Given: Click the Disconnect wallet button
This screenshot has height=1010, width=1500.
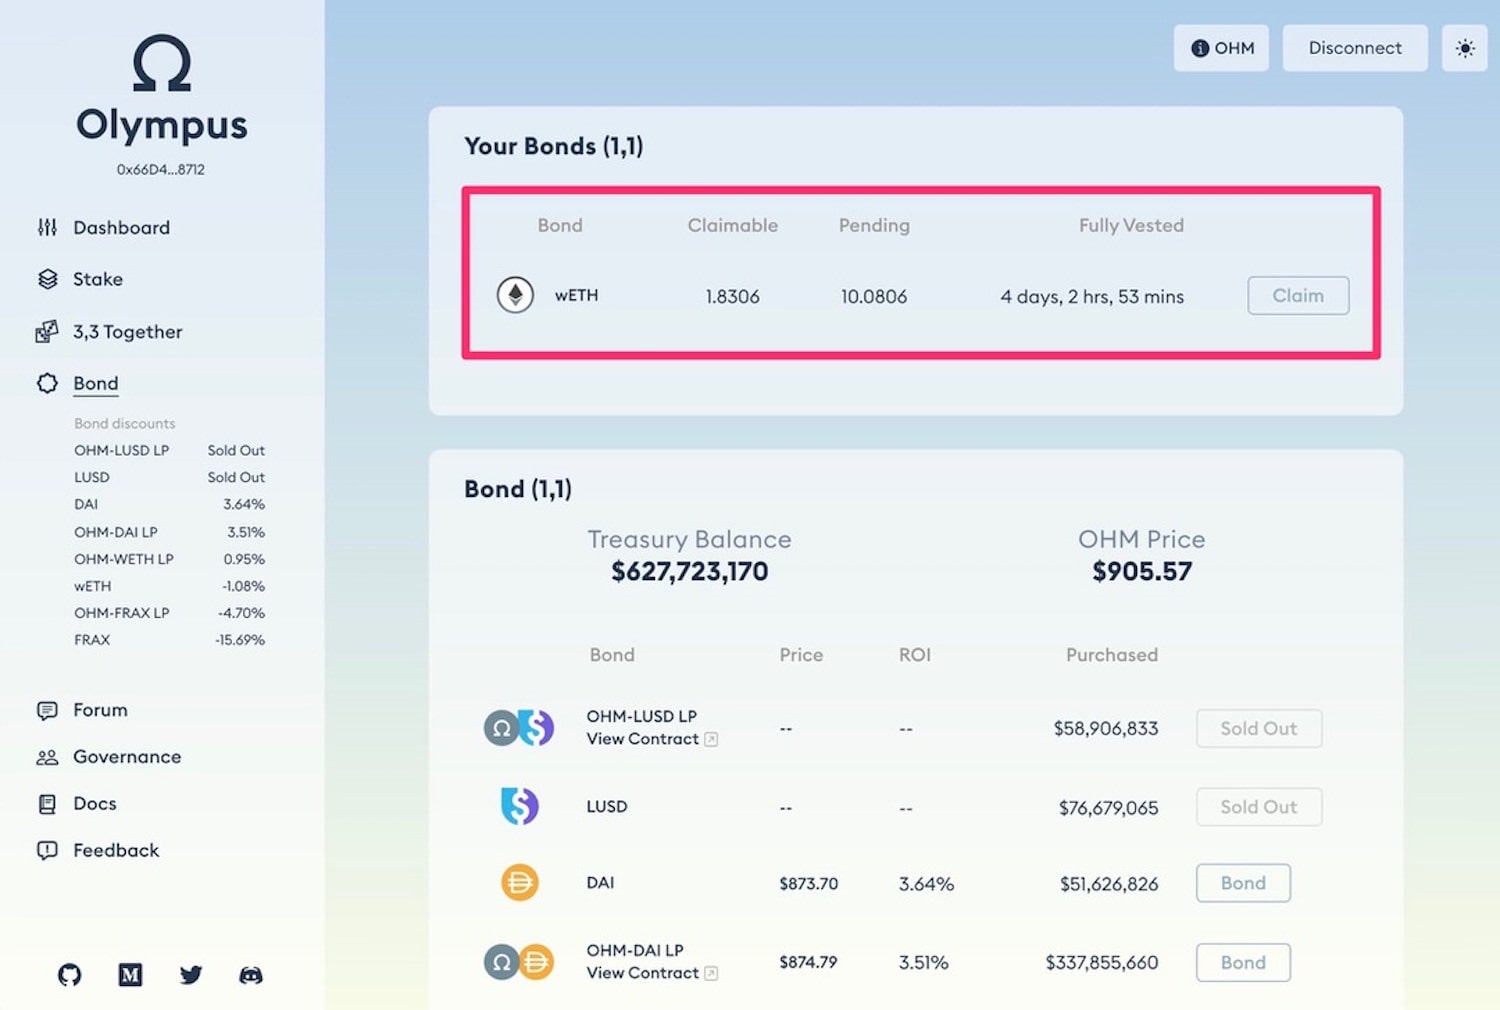Looking at the screenshot, I should [x=1355, y=48].
